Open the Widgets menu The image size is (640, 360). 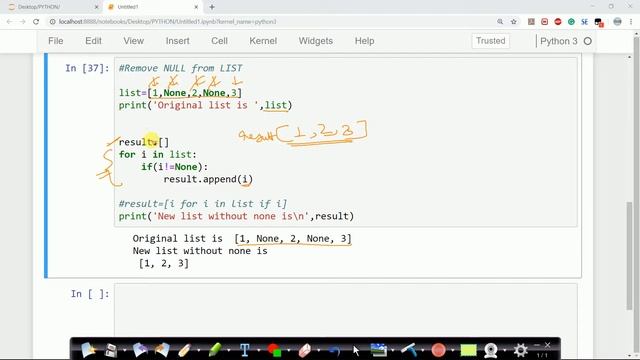point(316,41)
